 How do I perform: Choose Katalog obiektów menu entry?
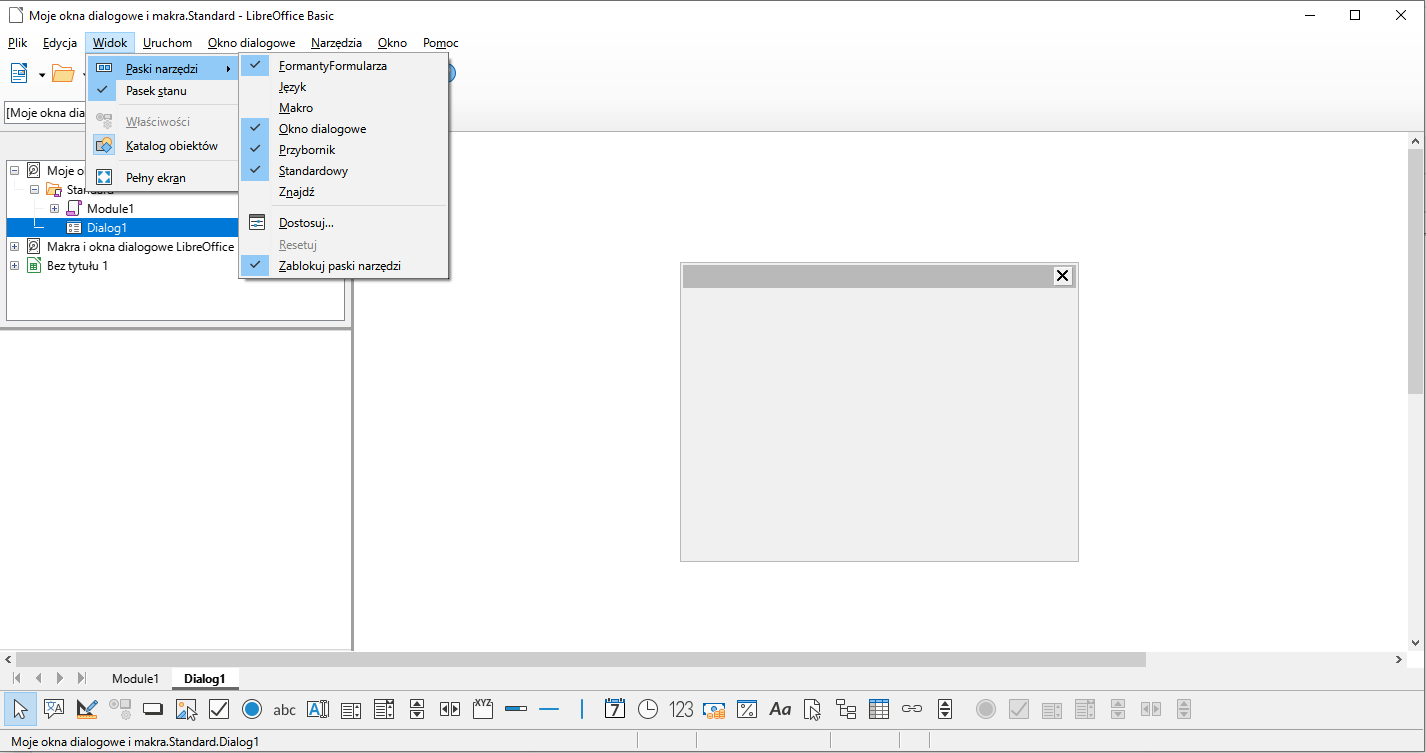162,146
